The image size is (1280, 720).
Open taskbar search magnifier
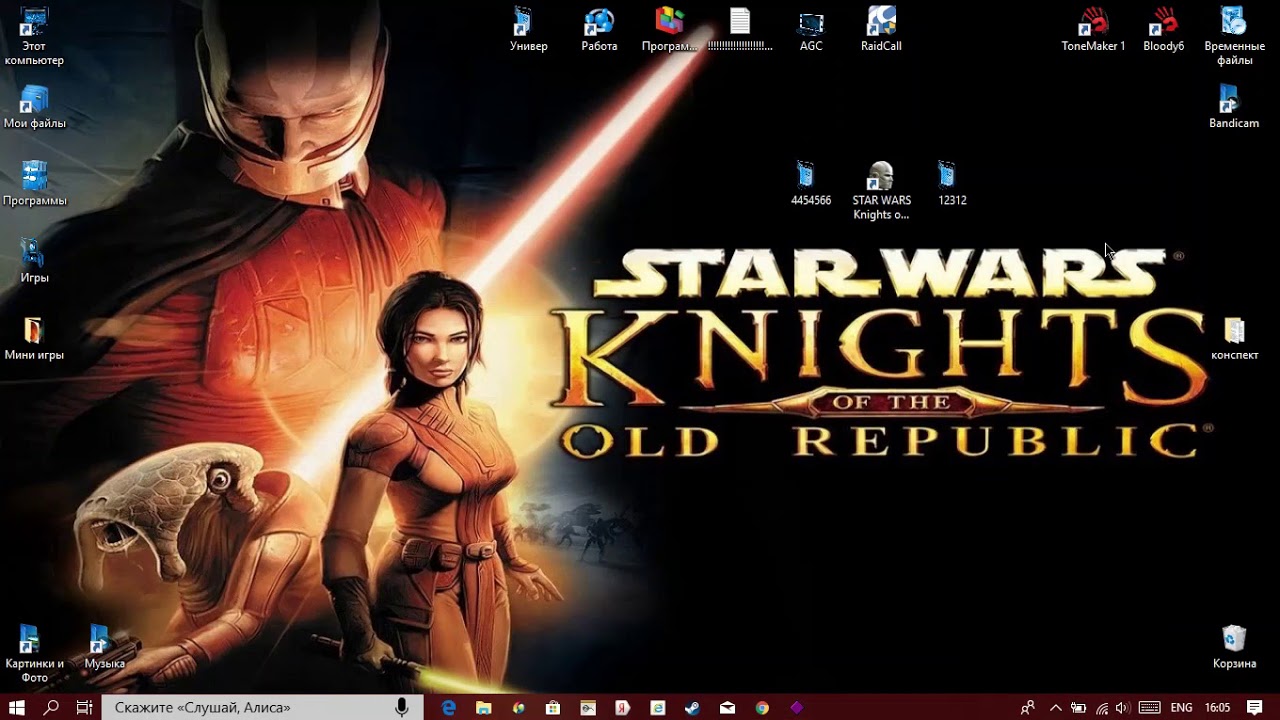point(51,707)
